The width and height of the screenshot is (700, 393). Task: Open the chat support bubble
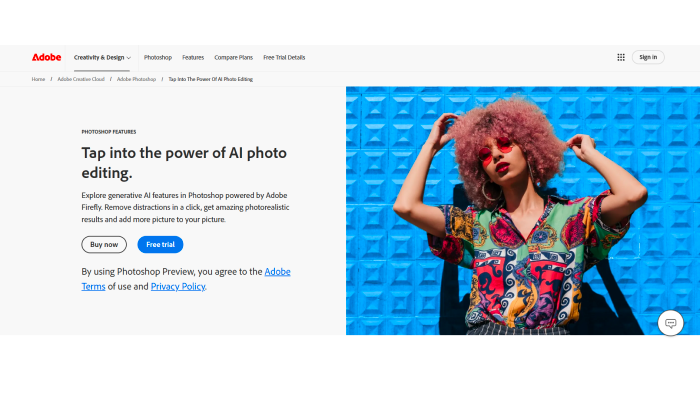[x=670, y=322]
